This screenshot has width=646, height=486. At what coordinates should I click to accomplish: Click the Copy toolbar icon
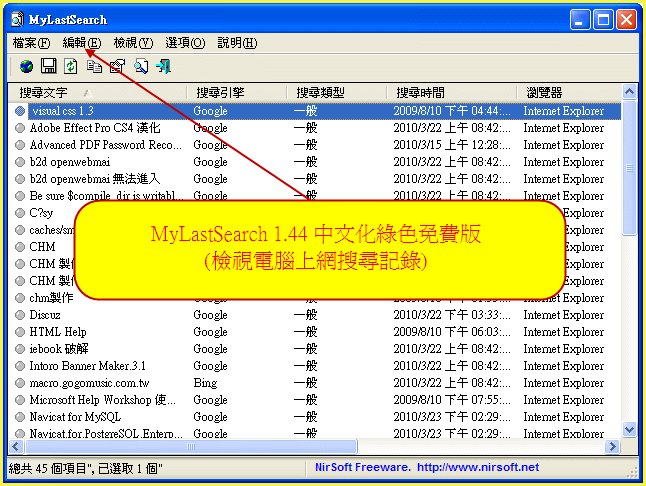[95, 67]
